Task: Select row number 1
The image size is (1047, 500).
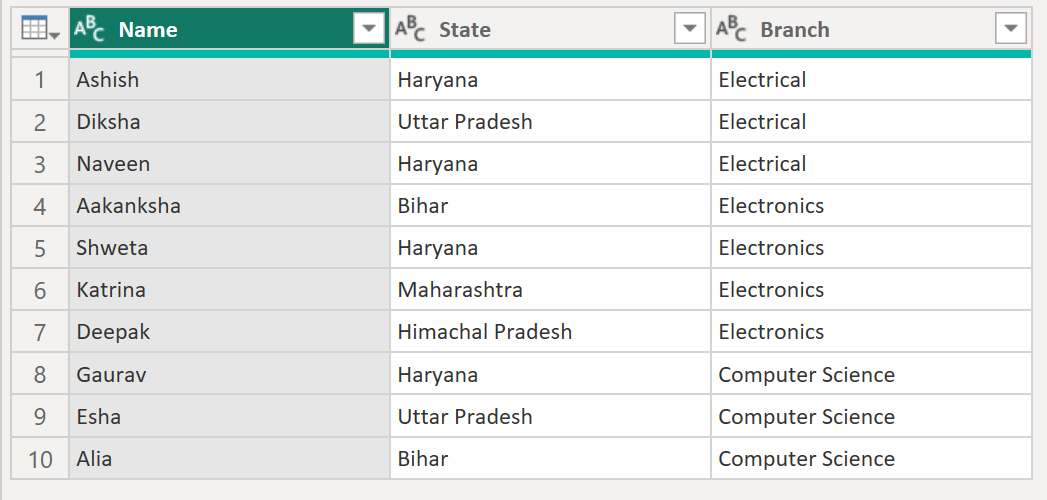Action: click(x=40, y=80)
